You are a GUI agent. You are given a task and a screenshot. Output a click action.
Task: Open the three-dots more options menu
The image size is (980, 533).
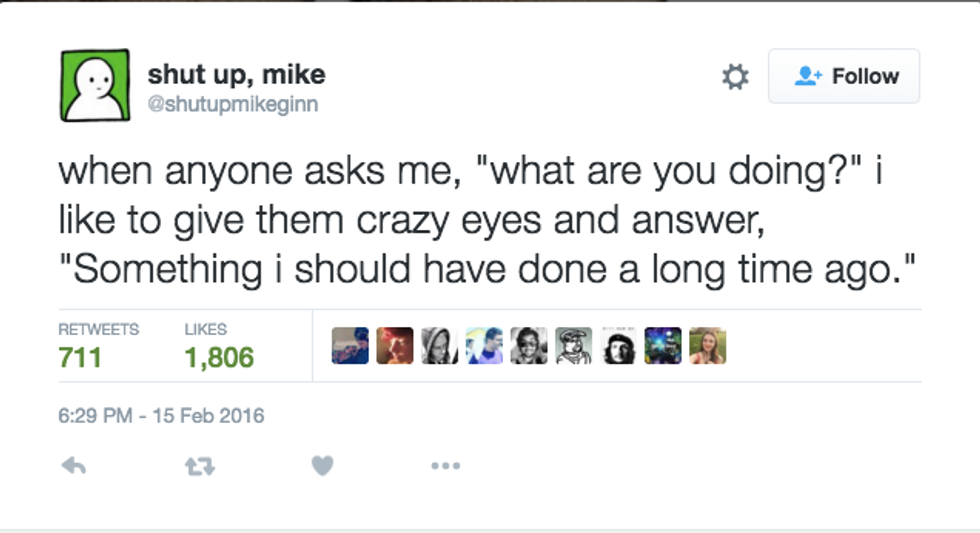445,465
